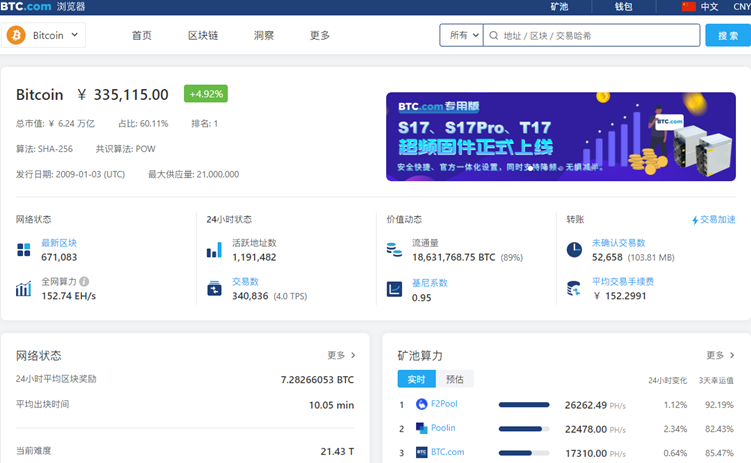The image size is (751, 463).
Task: Click the info icon next to 全网算力
Action: (x=84, y=282)
